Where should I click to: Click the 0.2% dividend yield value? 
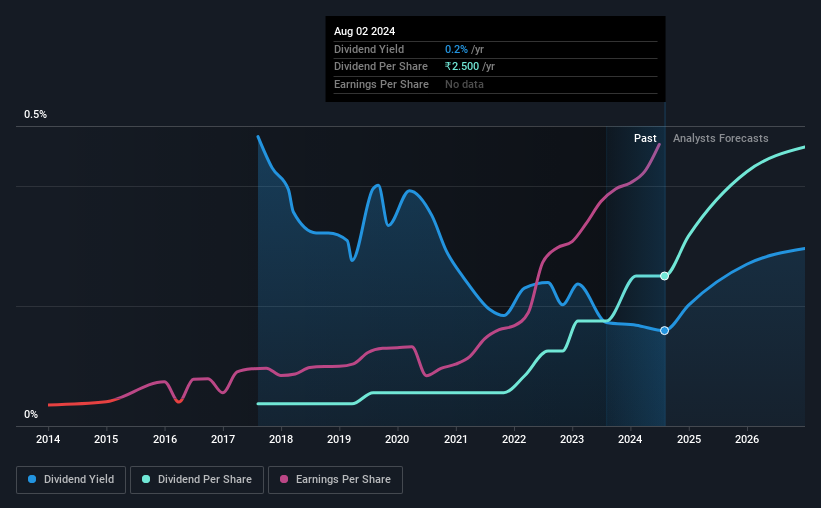click(457, 49)
